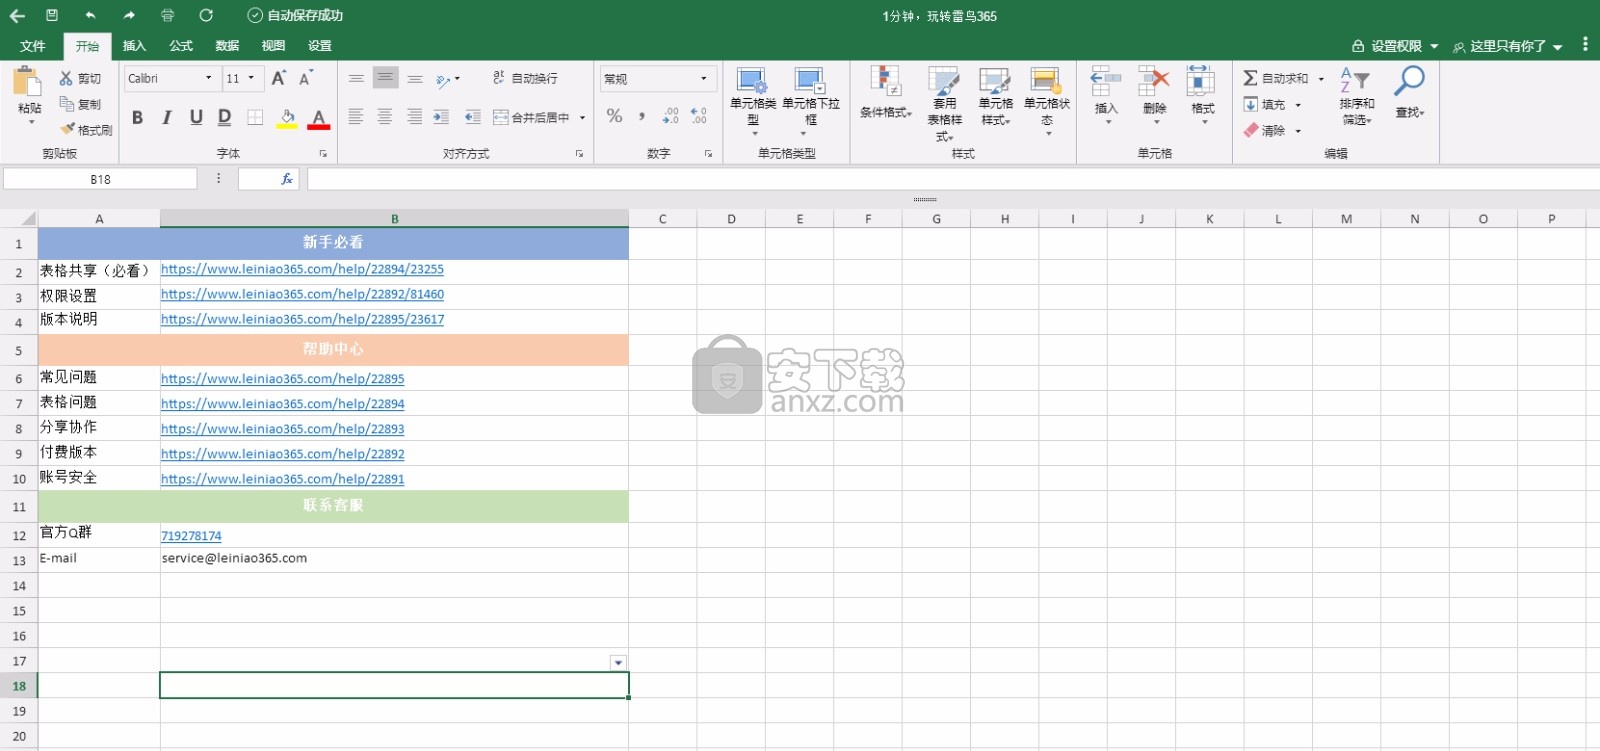
Task: Expand the Clear (清除) dropdown
Action: [x=1298, y=130]
